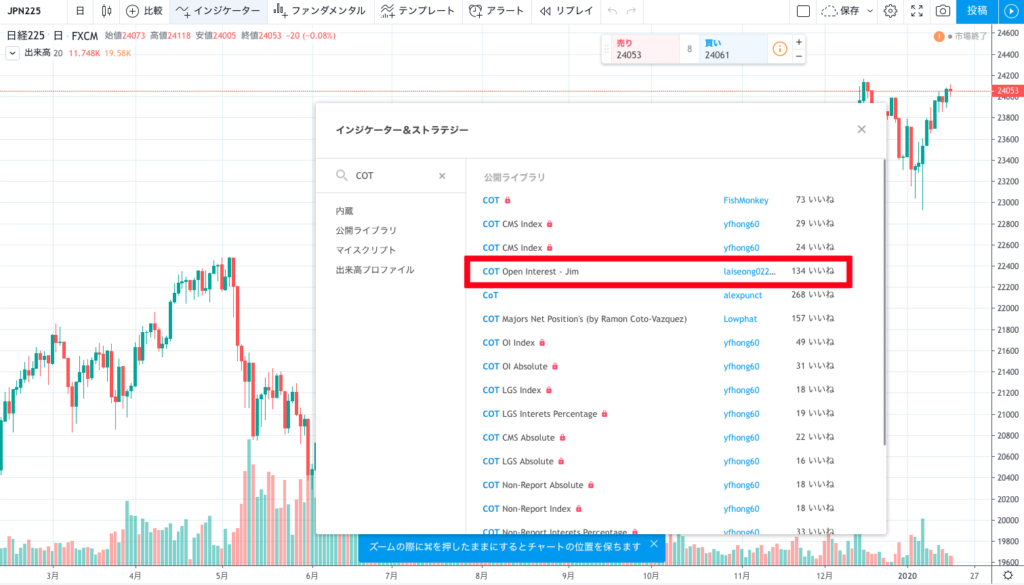Viewport: 1024px width, 585px height.
Task: Collapse the volume (出来高) indicator legend
Action: click(12, 53)
